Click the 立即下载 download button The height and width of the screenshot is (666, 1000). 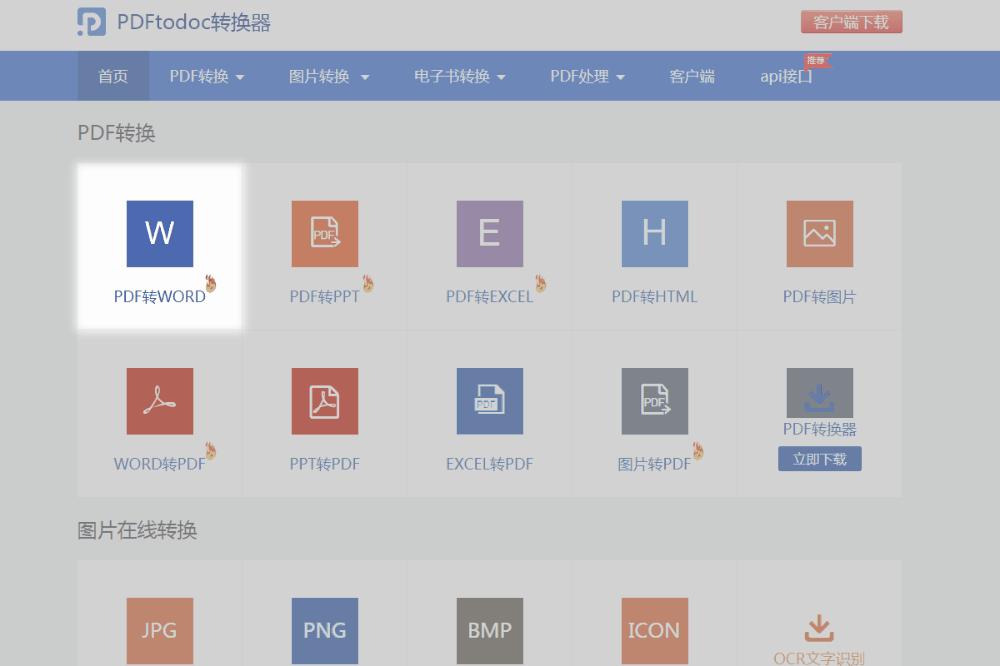819,458
